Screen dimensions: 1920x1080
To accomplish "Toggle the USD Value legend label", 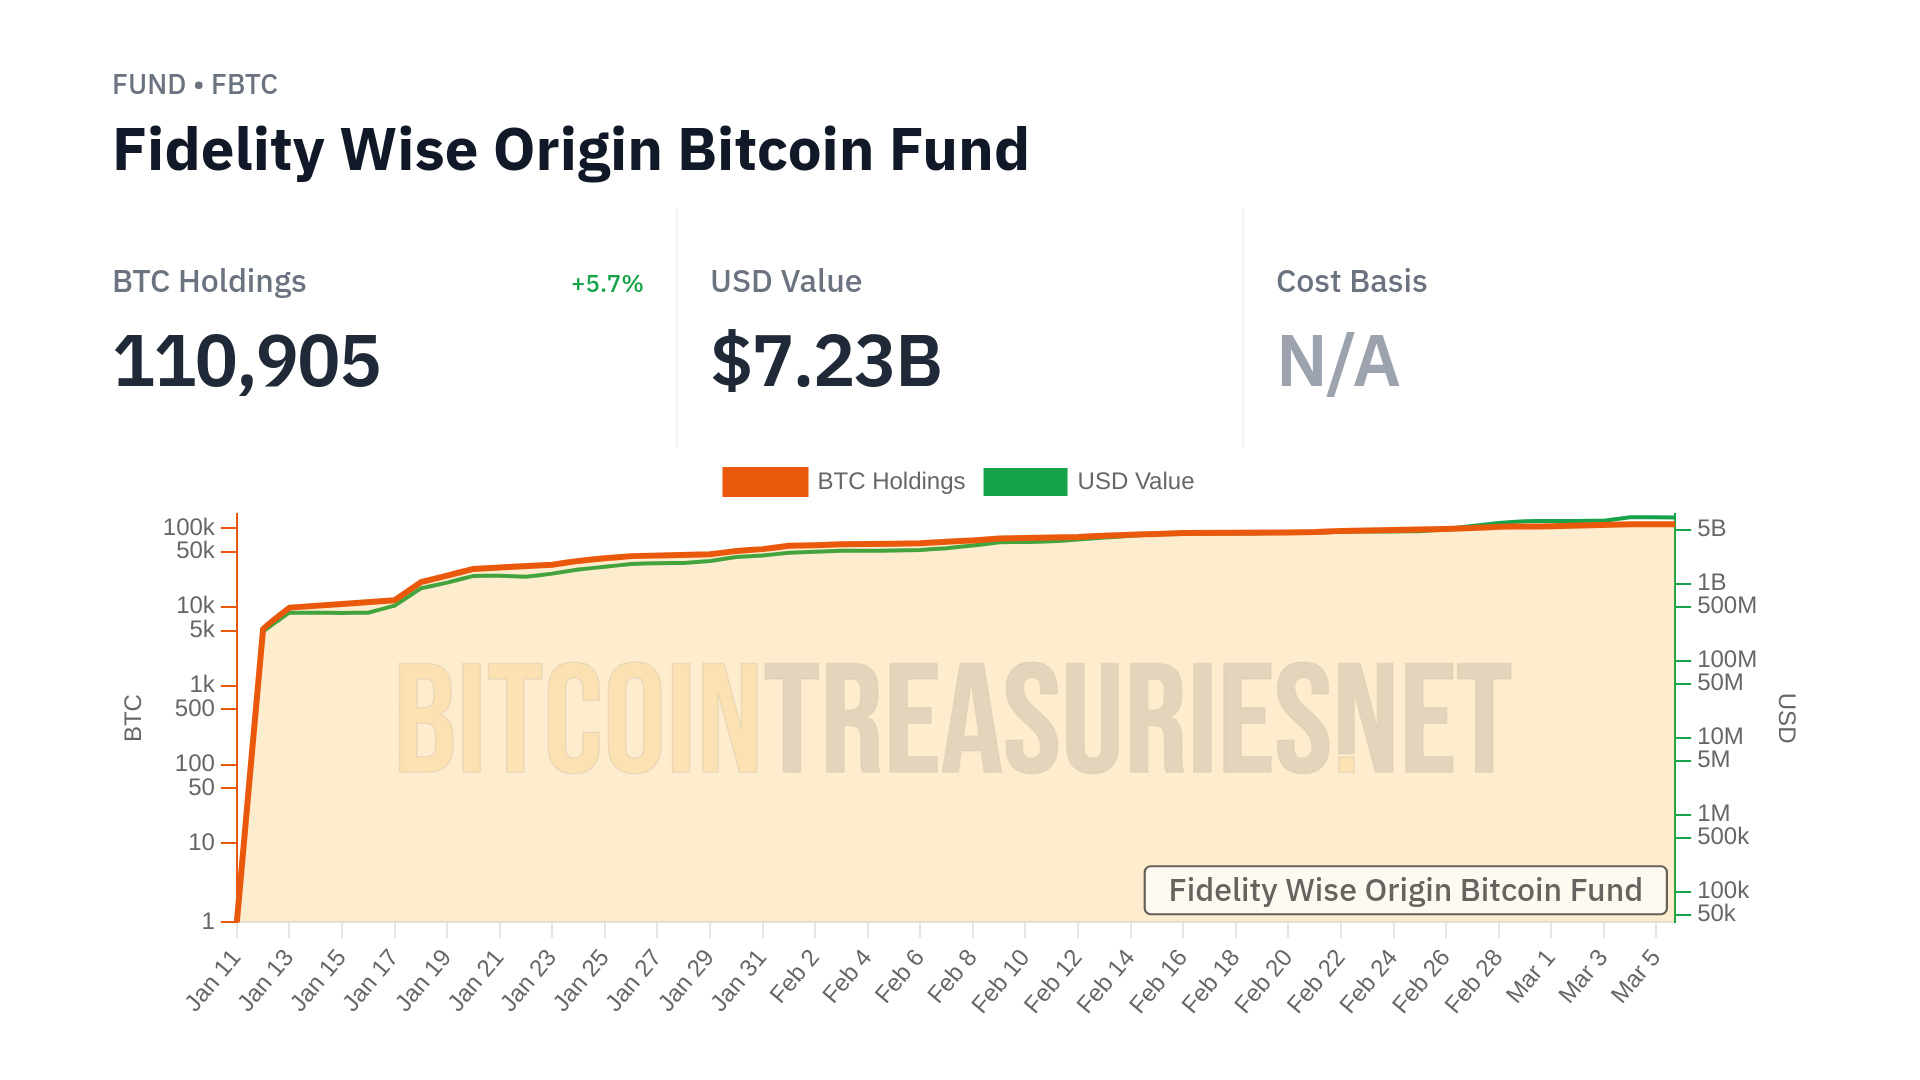I will [x=1135, y=482].
